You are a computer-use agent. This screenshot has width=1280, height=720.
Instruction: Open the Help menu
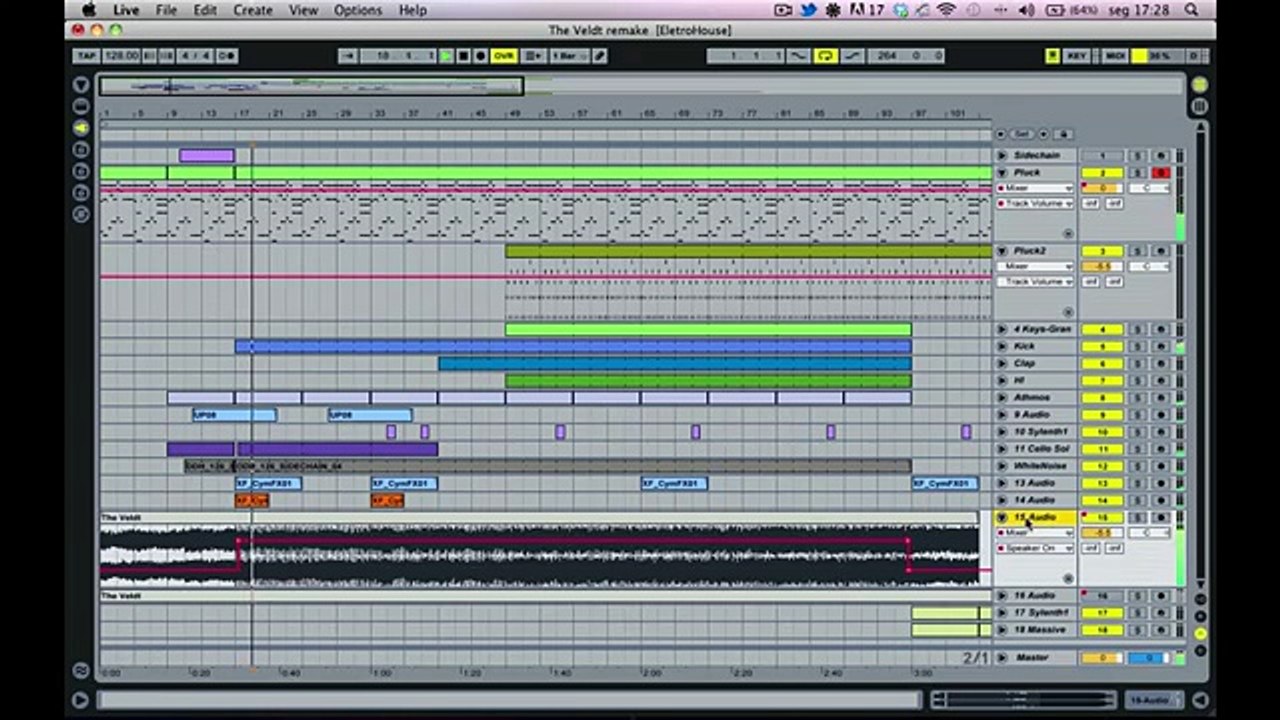tap(413, 10)
